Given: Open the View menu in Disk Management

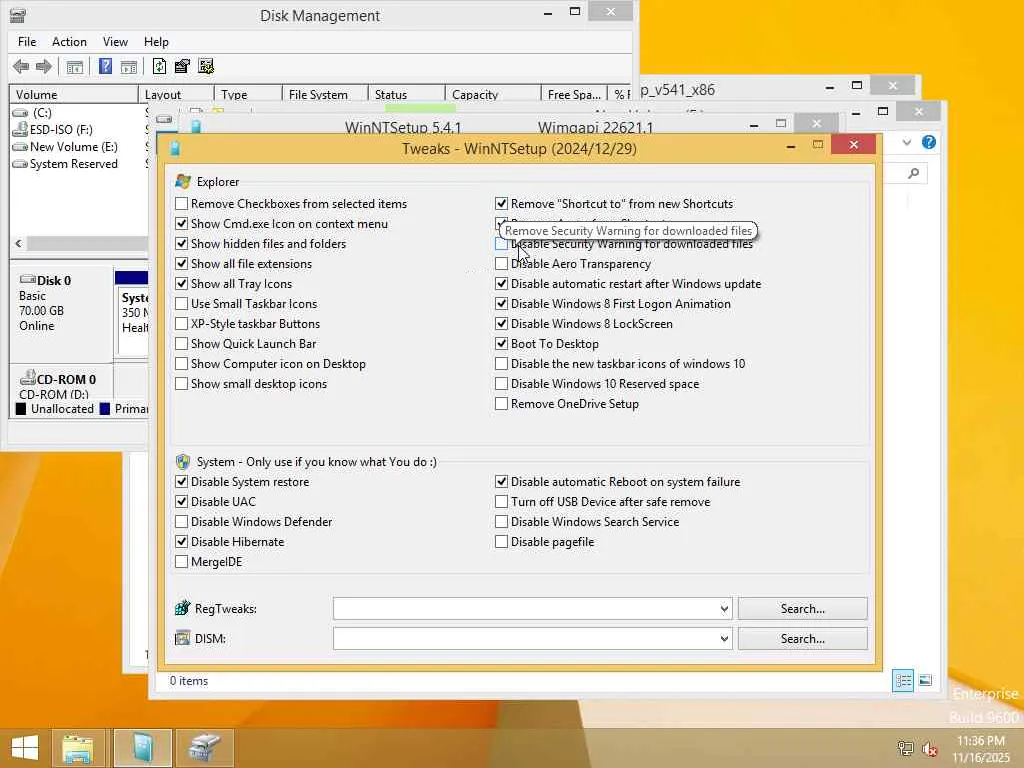Looking at the screenshot, I should coord(115,42).
